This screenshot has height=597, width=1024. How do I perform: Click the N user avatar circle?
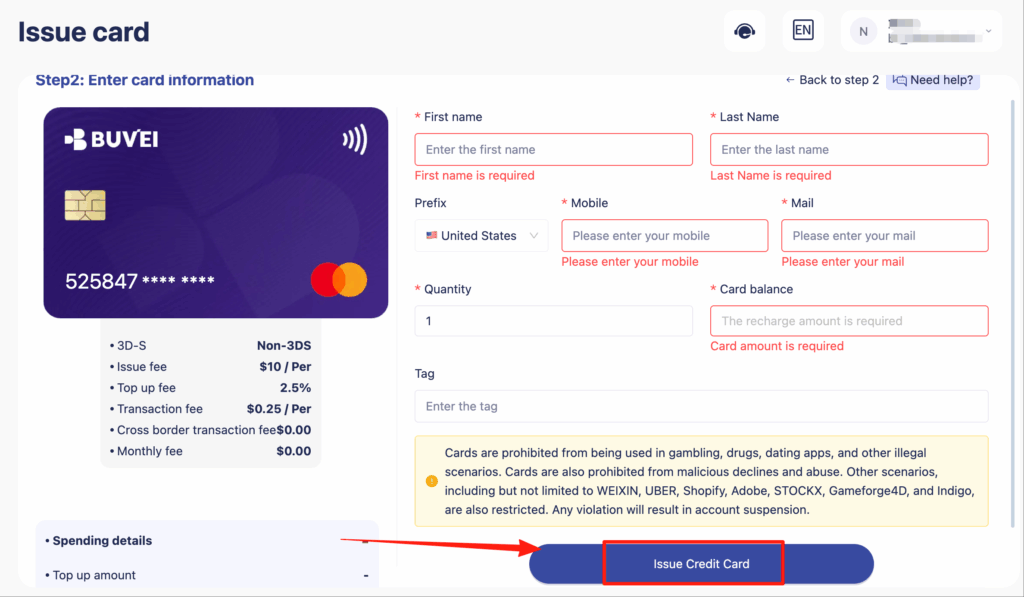tap(863, 31)
